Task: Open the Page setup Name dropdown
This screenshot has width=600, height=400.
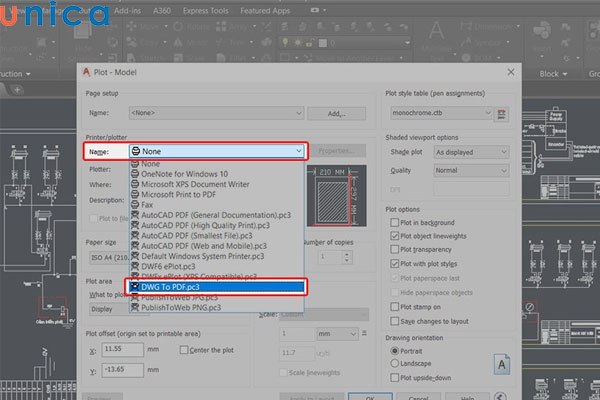Action: tap(217, 113)
